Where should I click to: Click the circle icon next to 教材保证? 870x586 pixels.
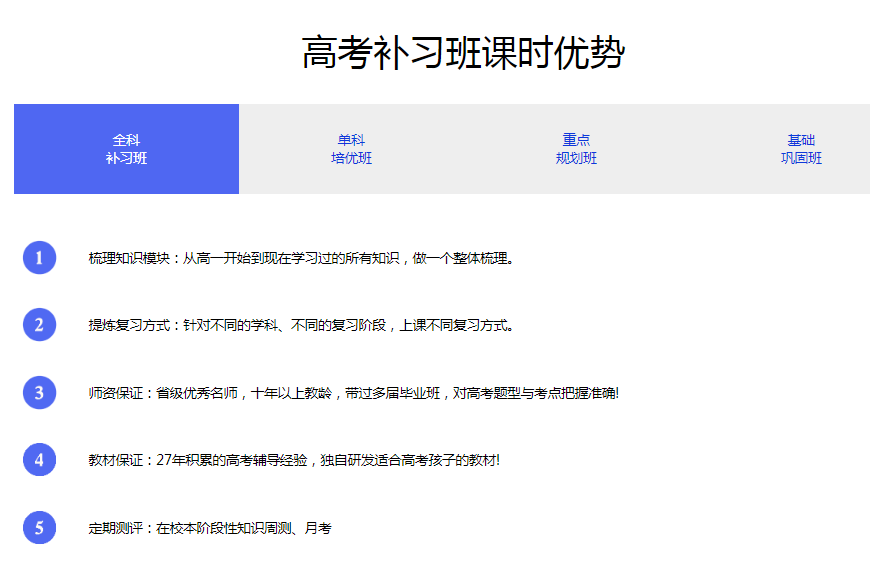point(38,458)
